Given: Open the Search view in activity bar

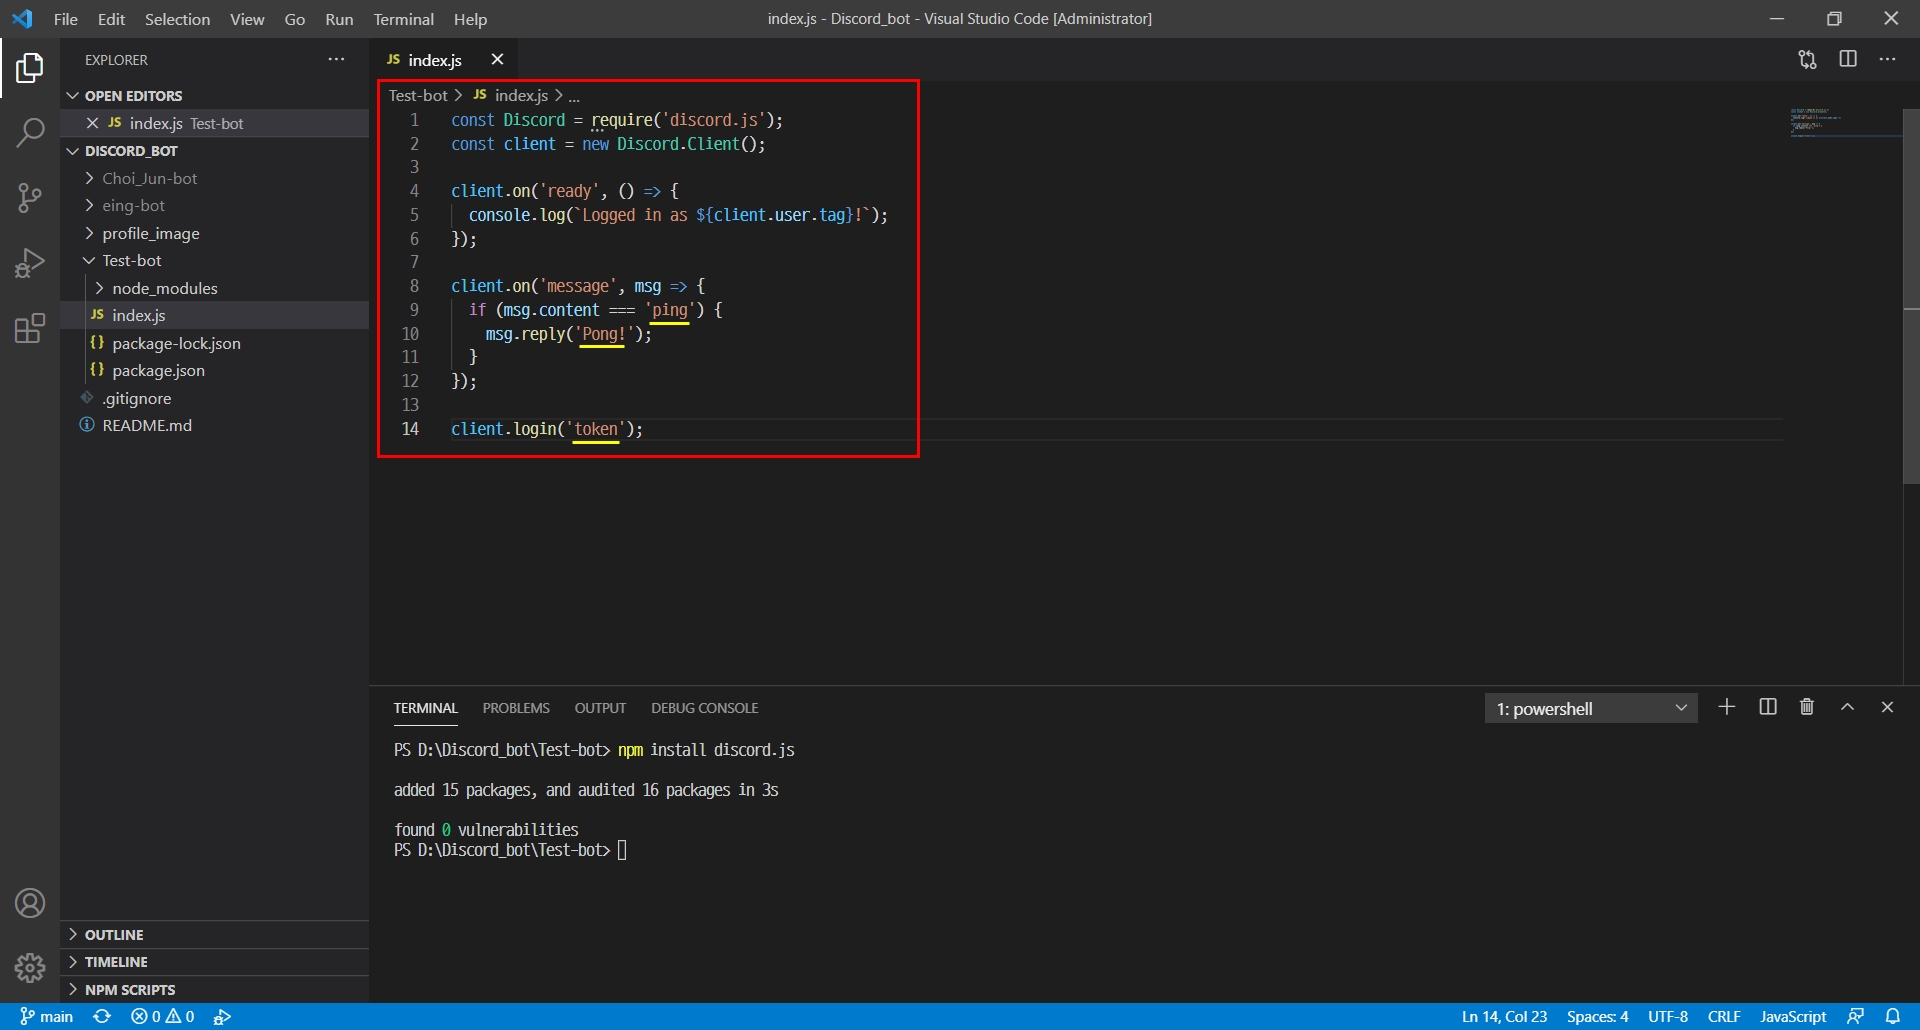Looking at the screenshot, I should 30,132.
